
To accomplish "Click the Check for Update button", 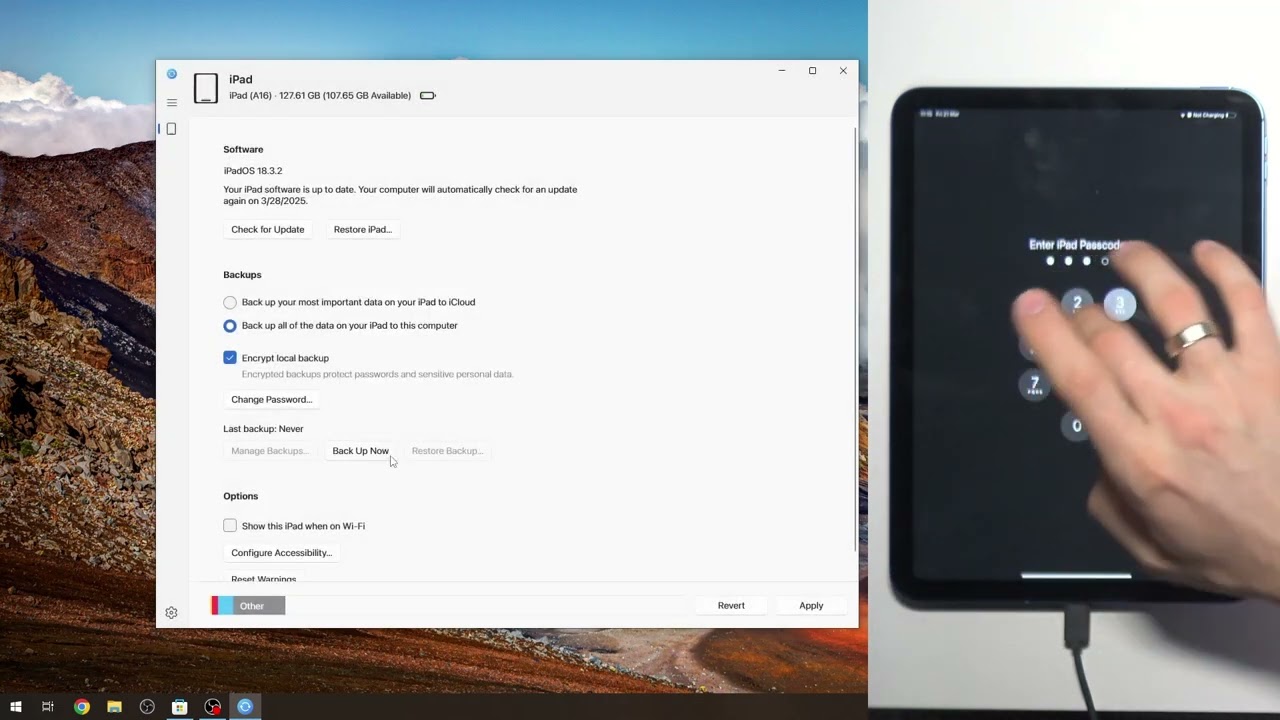I will tap(268, 230).
